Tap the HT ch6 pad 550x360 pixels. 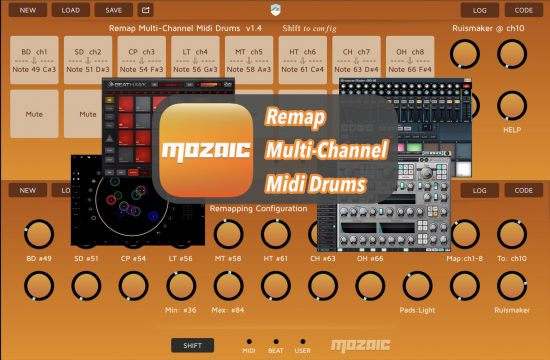(x=303, y=60)
